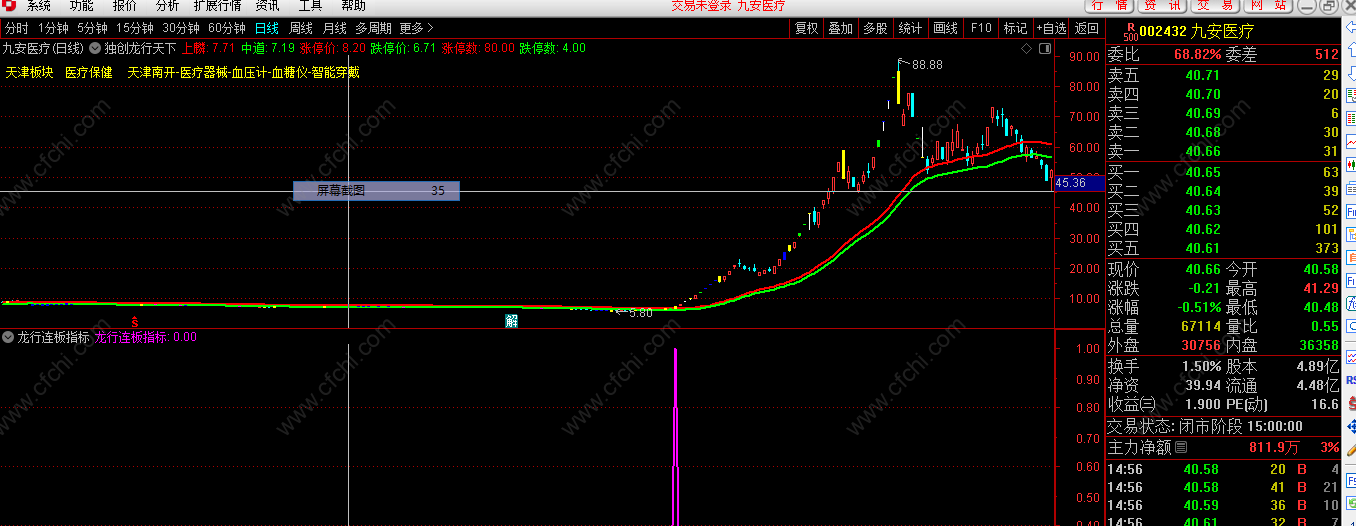
Task: Open the 功能 menu
Action: coord(82,6)
